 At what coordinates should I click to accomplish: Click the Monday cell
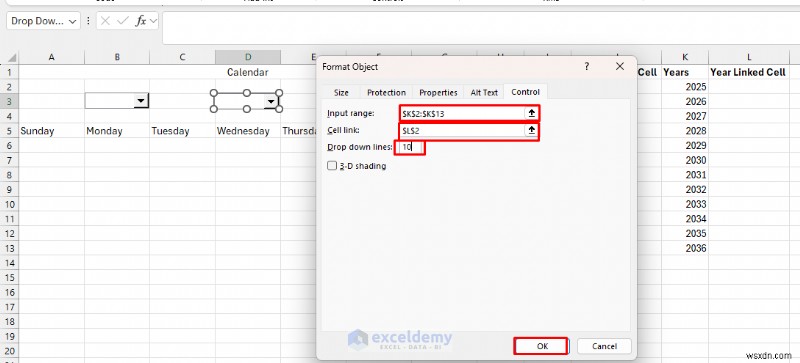point(117,131)
